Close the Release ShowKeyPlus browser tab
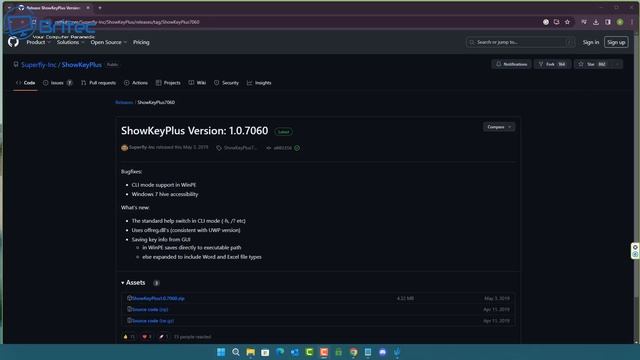640x360 pixels. click(88, 8)
